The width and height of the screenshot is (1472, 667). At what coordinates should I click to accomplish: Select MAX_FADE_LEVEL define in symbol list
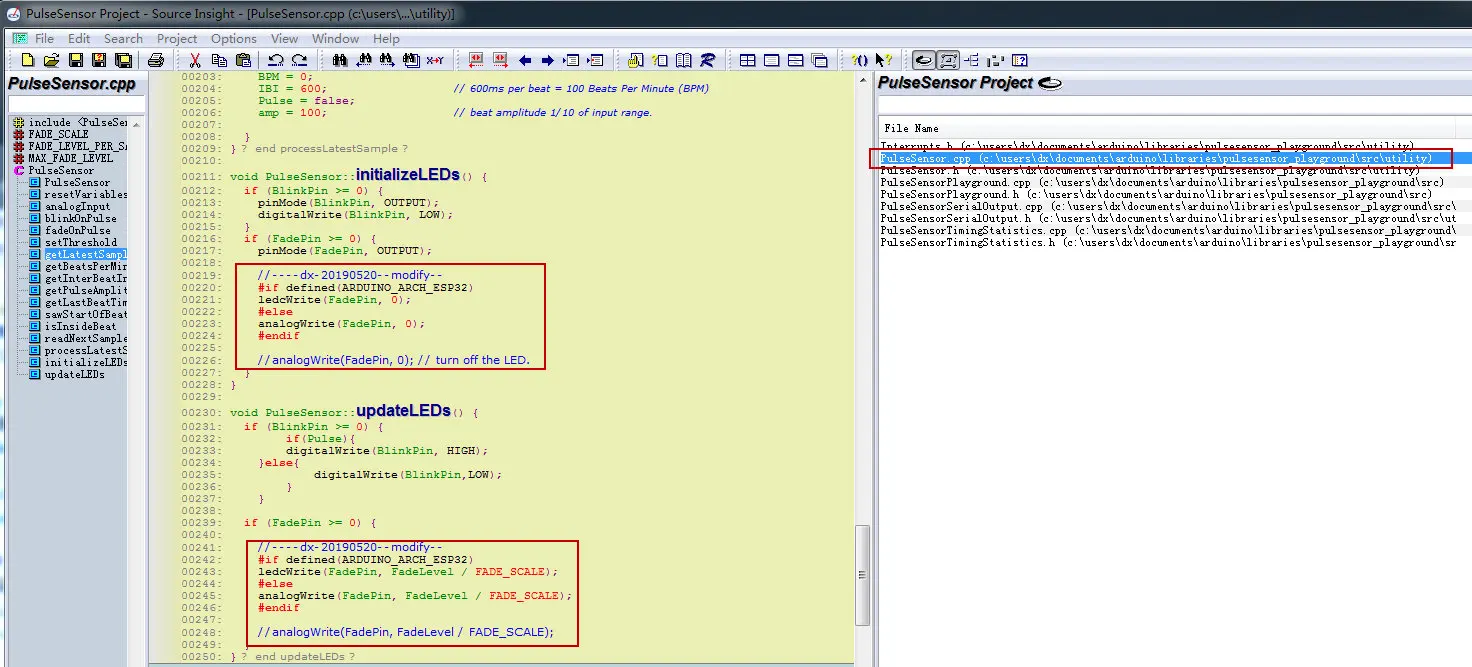click(x=70, y=158)
